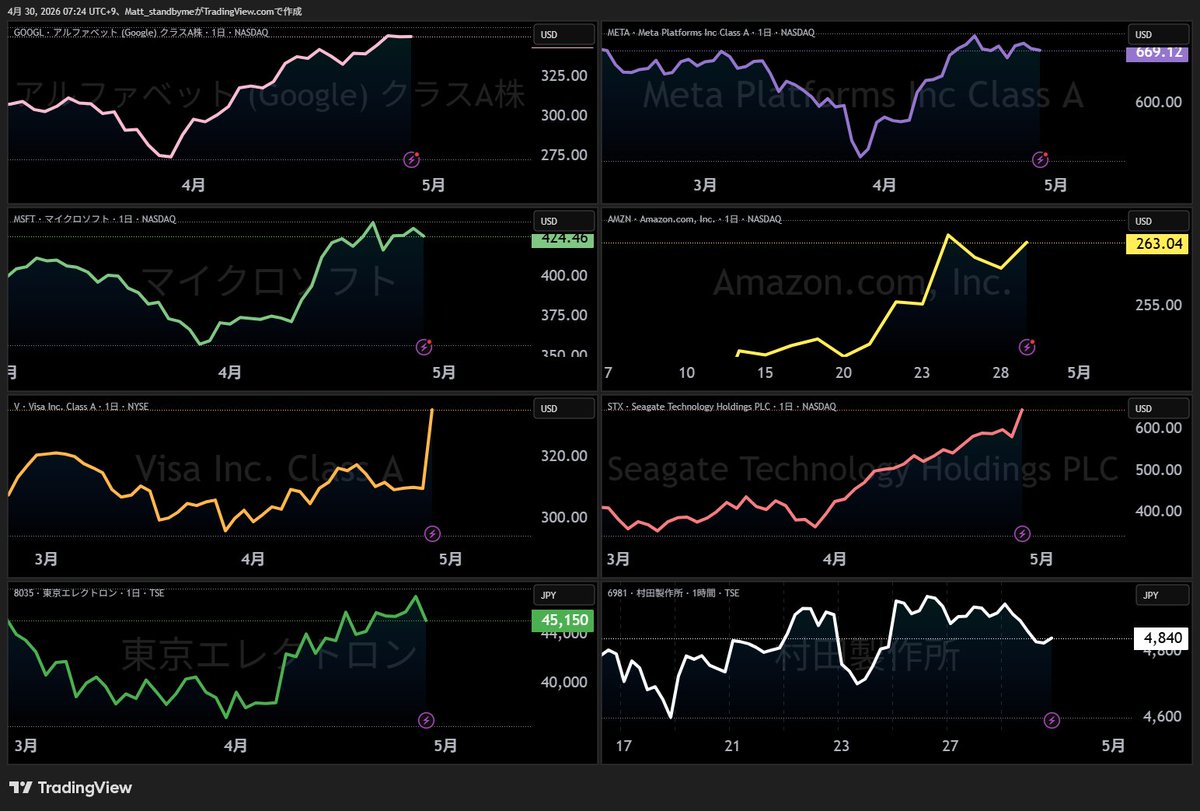Open the USD currency selector on AMZN chart
This screenshot has width=1200, height=811.
click(x=1158, y=220)
